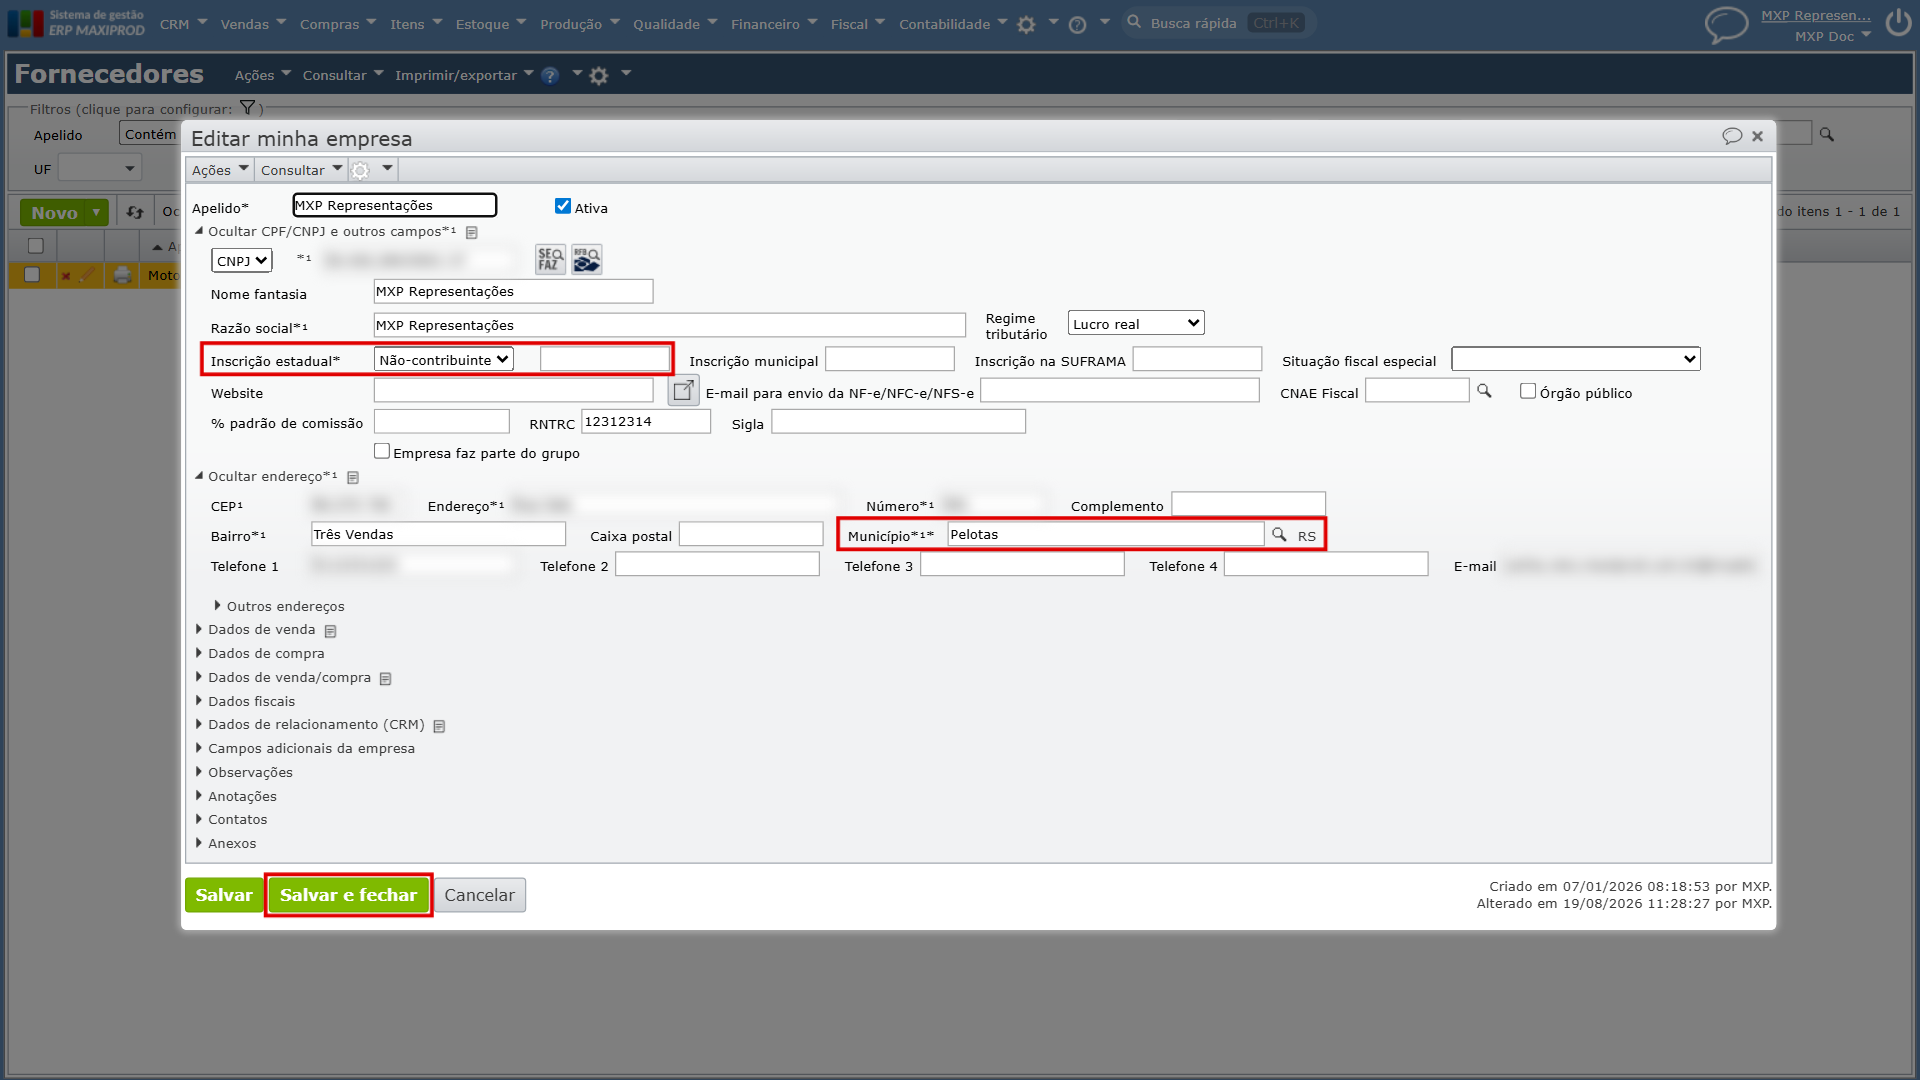Screen dimensions: 1920x1080
Task: Click the Salvar button
Action: pos(224,895)
